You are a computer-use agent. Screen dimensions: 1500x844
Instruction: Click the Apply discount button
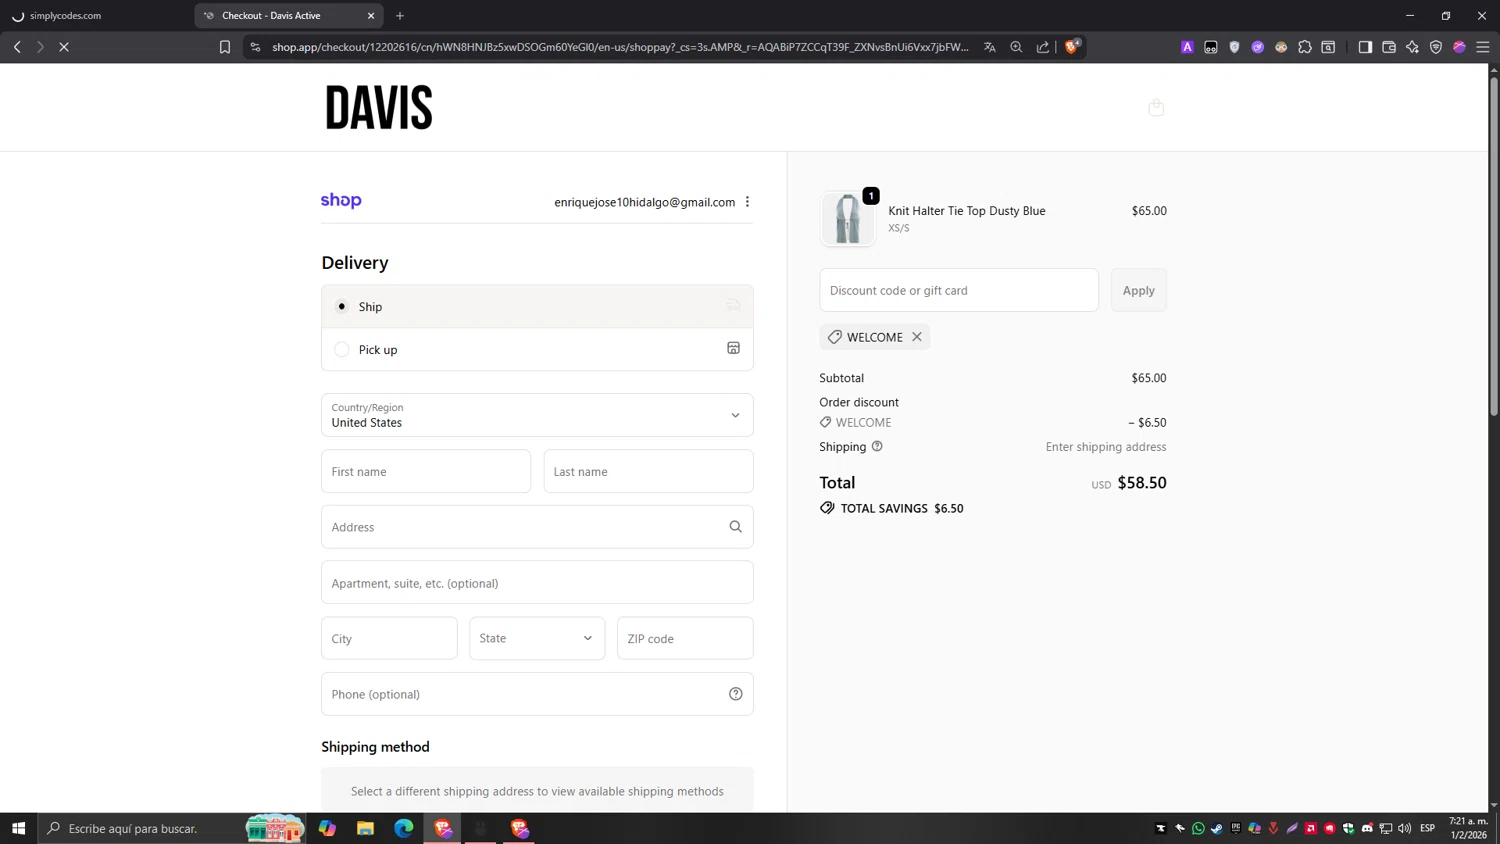(1138, 290)
